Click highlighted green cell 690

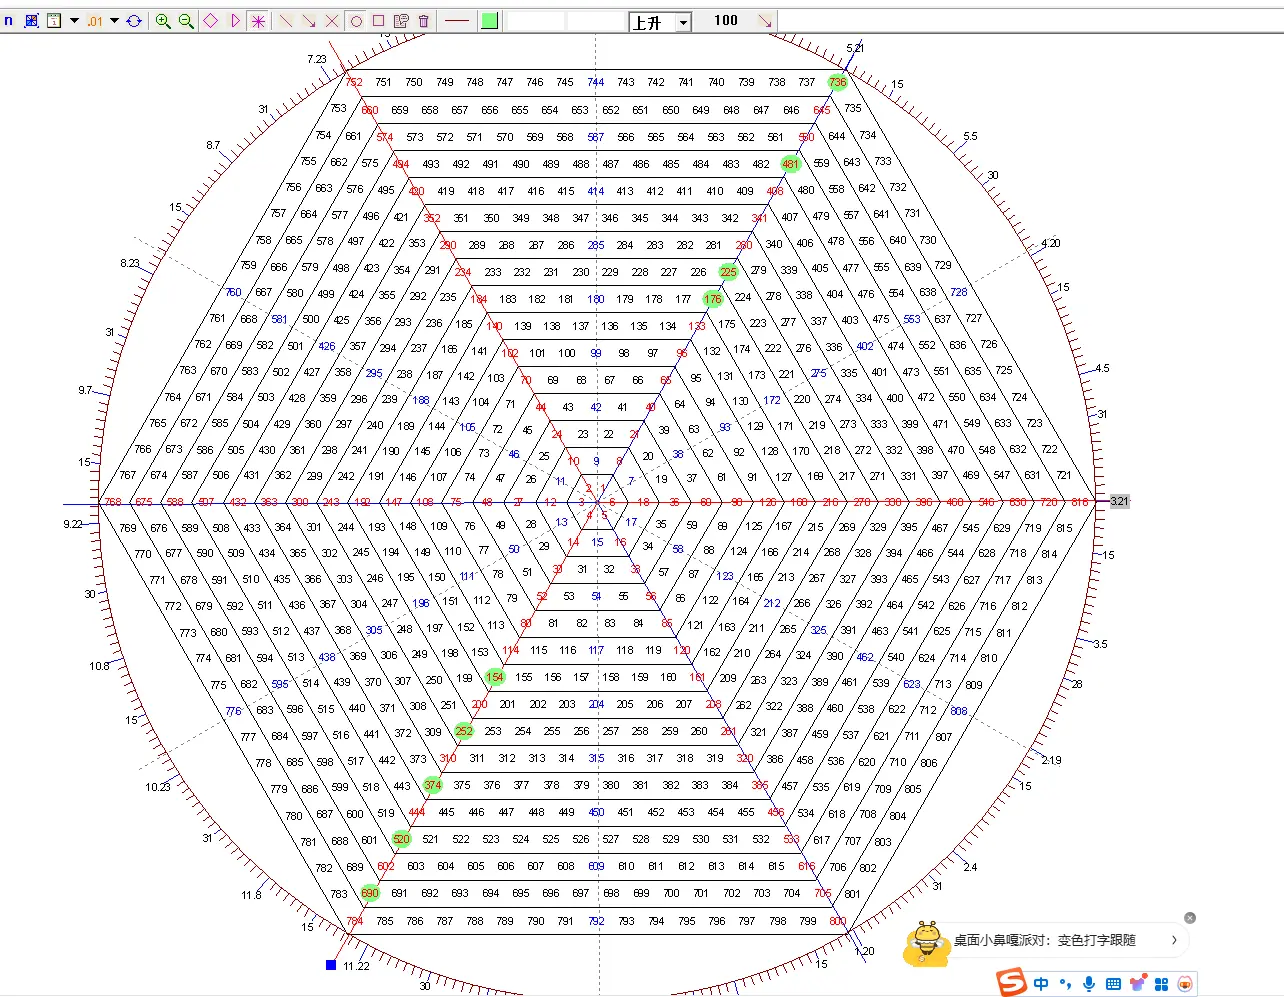pyautogui.click(x=370, y=893)
